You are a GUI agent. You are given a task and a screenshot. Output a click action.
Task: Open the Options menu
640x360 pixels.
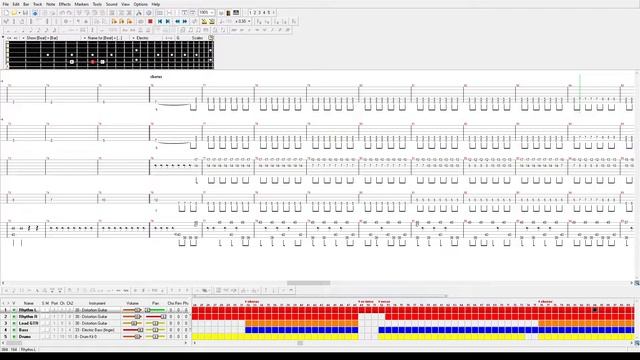pyautogui.click(x=140, y=4)
